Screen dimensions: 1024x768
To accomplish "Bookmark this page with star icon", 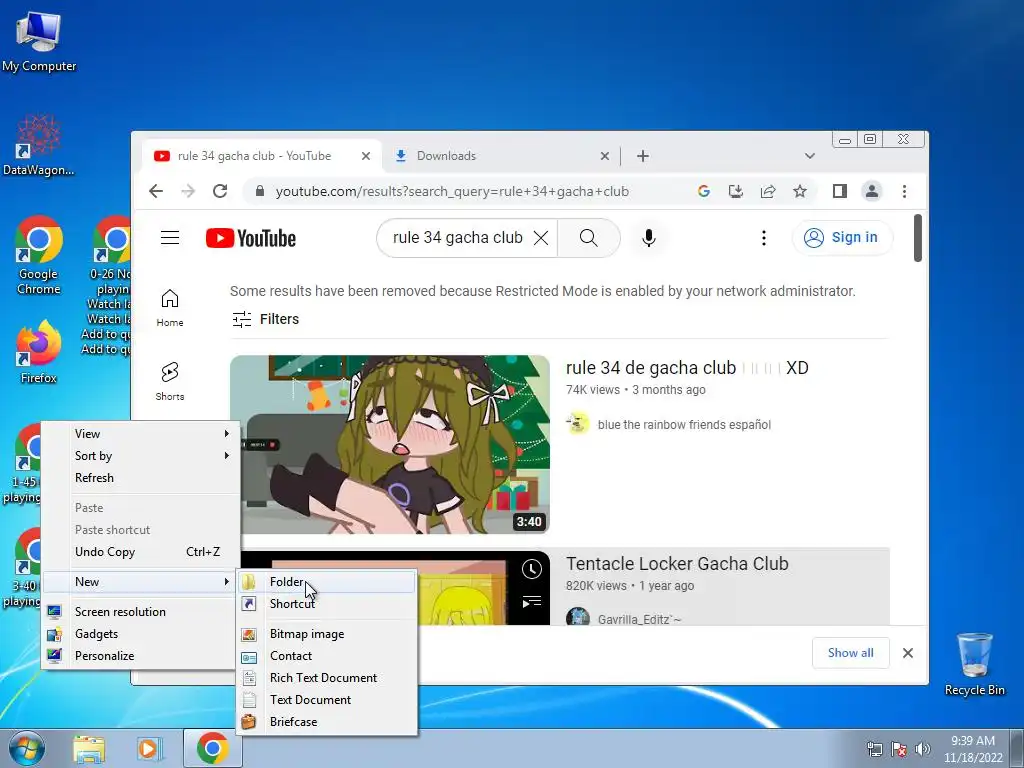I will coord(800,191).
